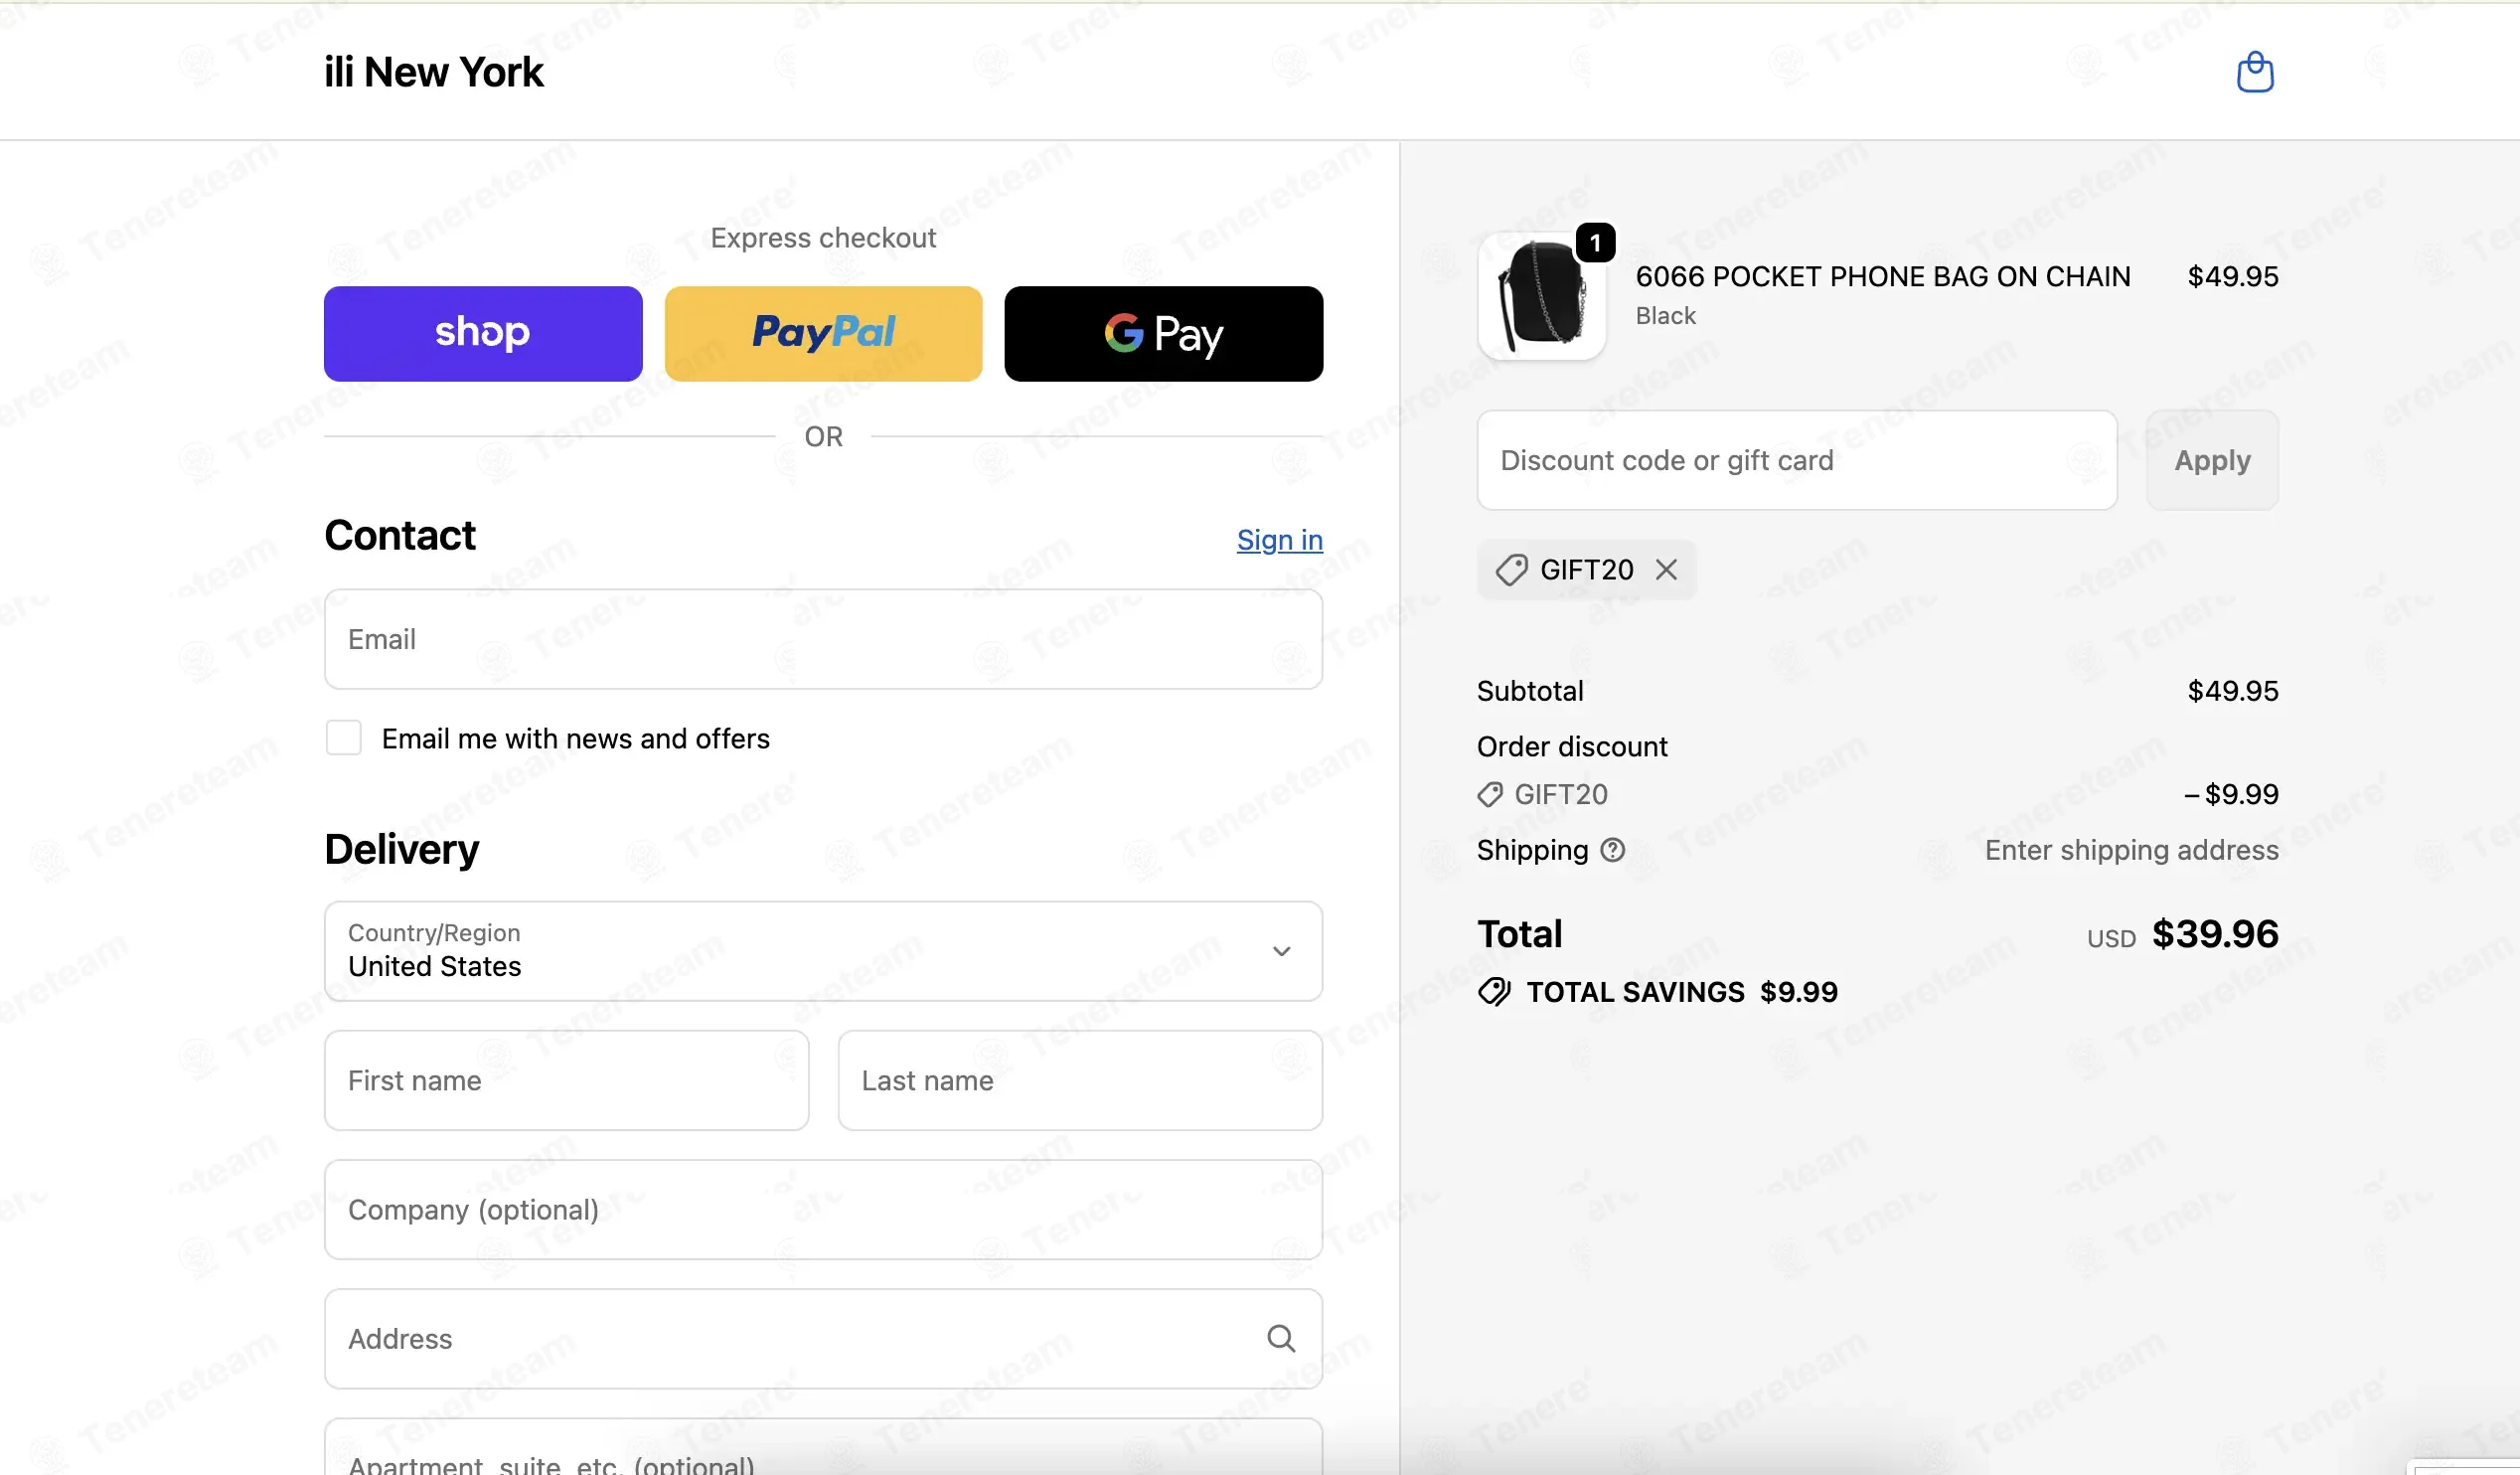Click the total savings tag icon
Image resolution: width=2520 pixels, height=1475 pixels.
1494,992
